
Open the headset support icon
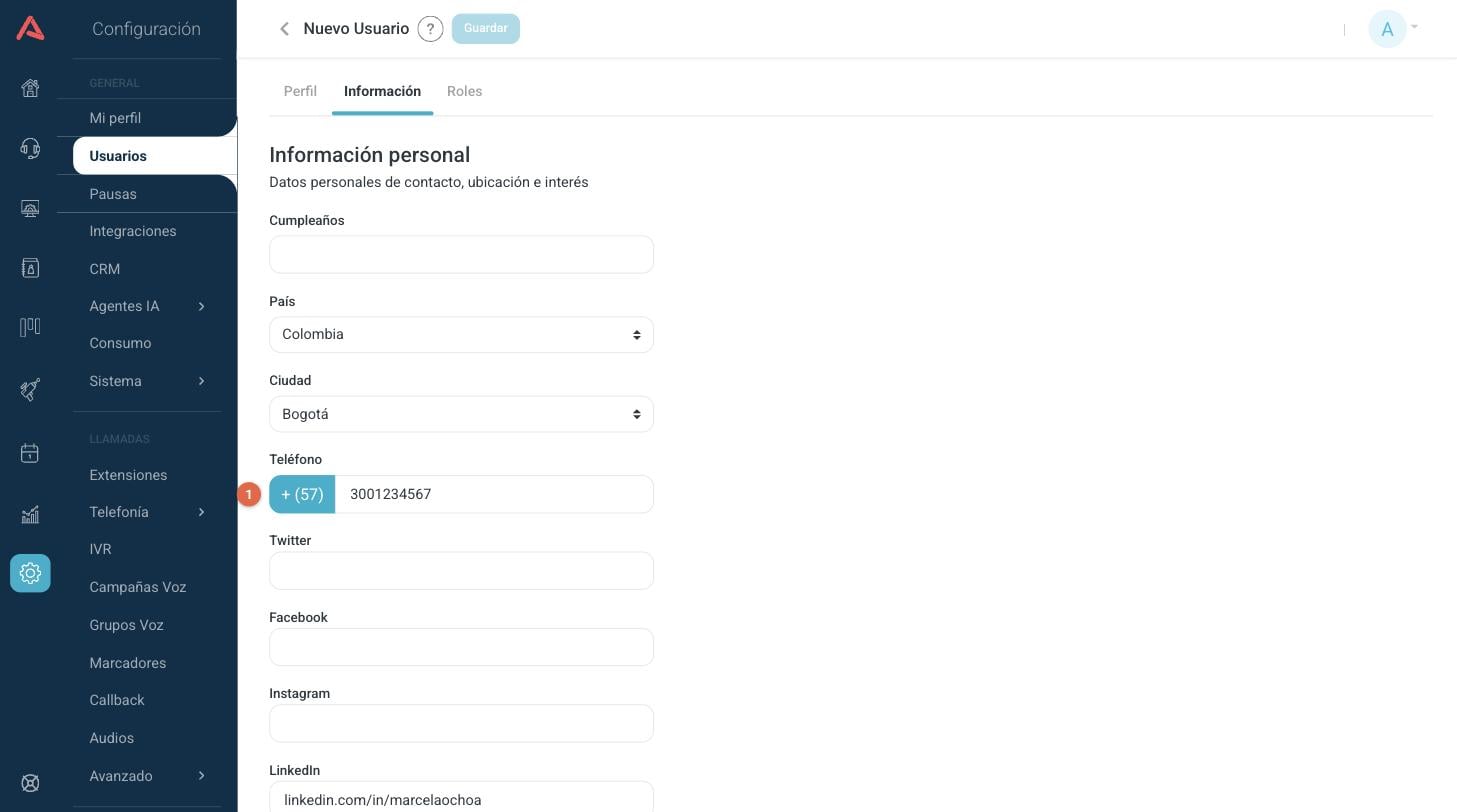[30, 149]
